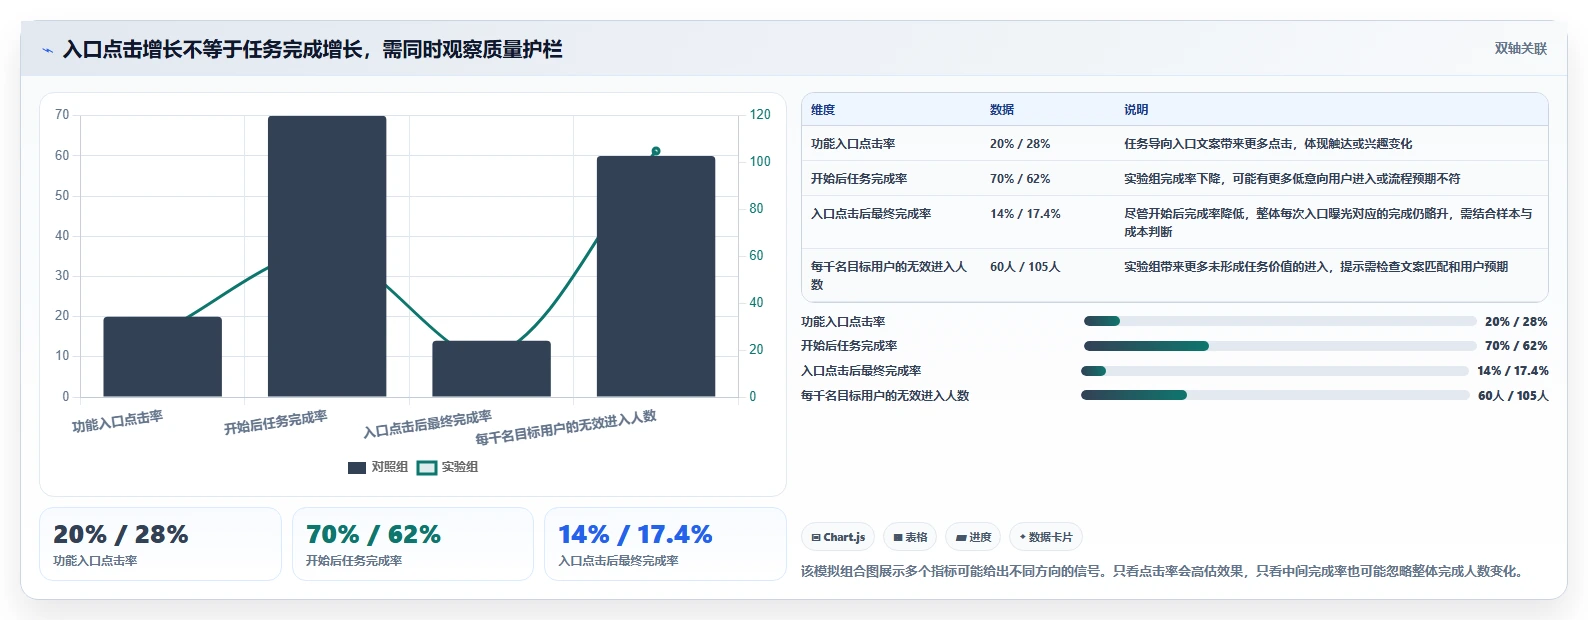Click the 开始后任务完成率 tall bar in chart

(327, 256)
